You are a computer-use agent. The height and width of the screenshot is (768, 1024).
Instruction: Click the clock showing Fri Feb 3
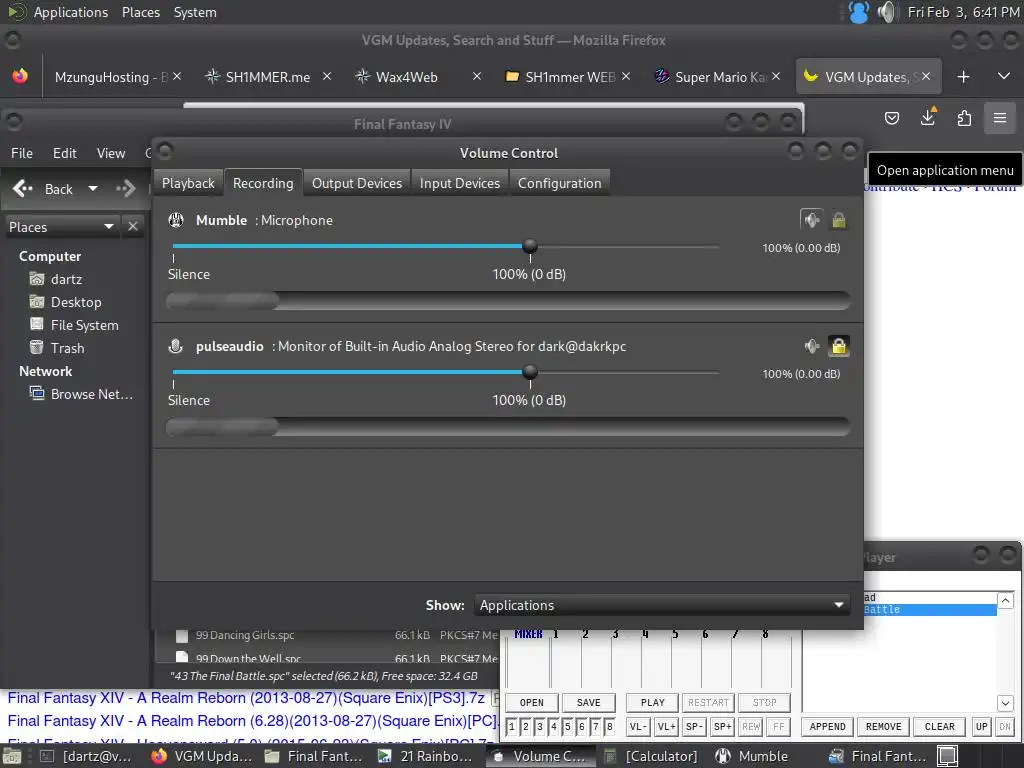pos(963,12)
